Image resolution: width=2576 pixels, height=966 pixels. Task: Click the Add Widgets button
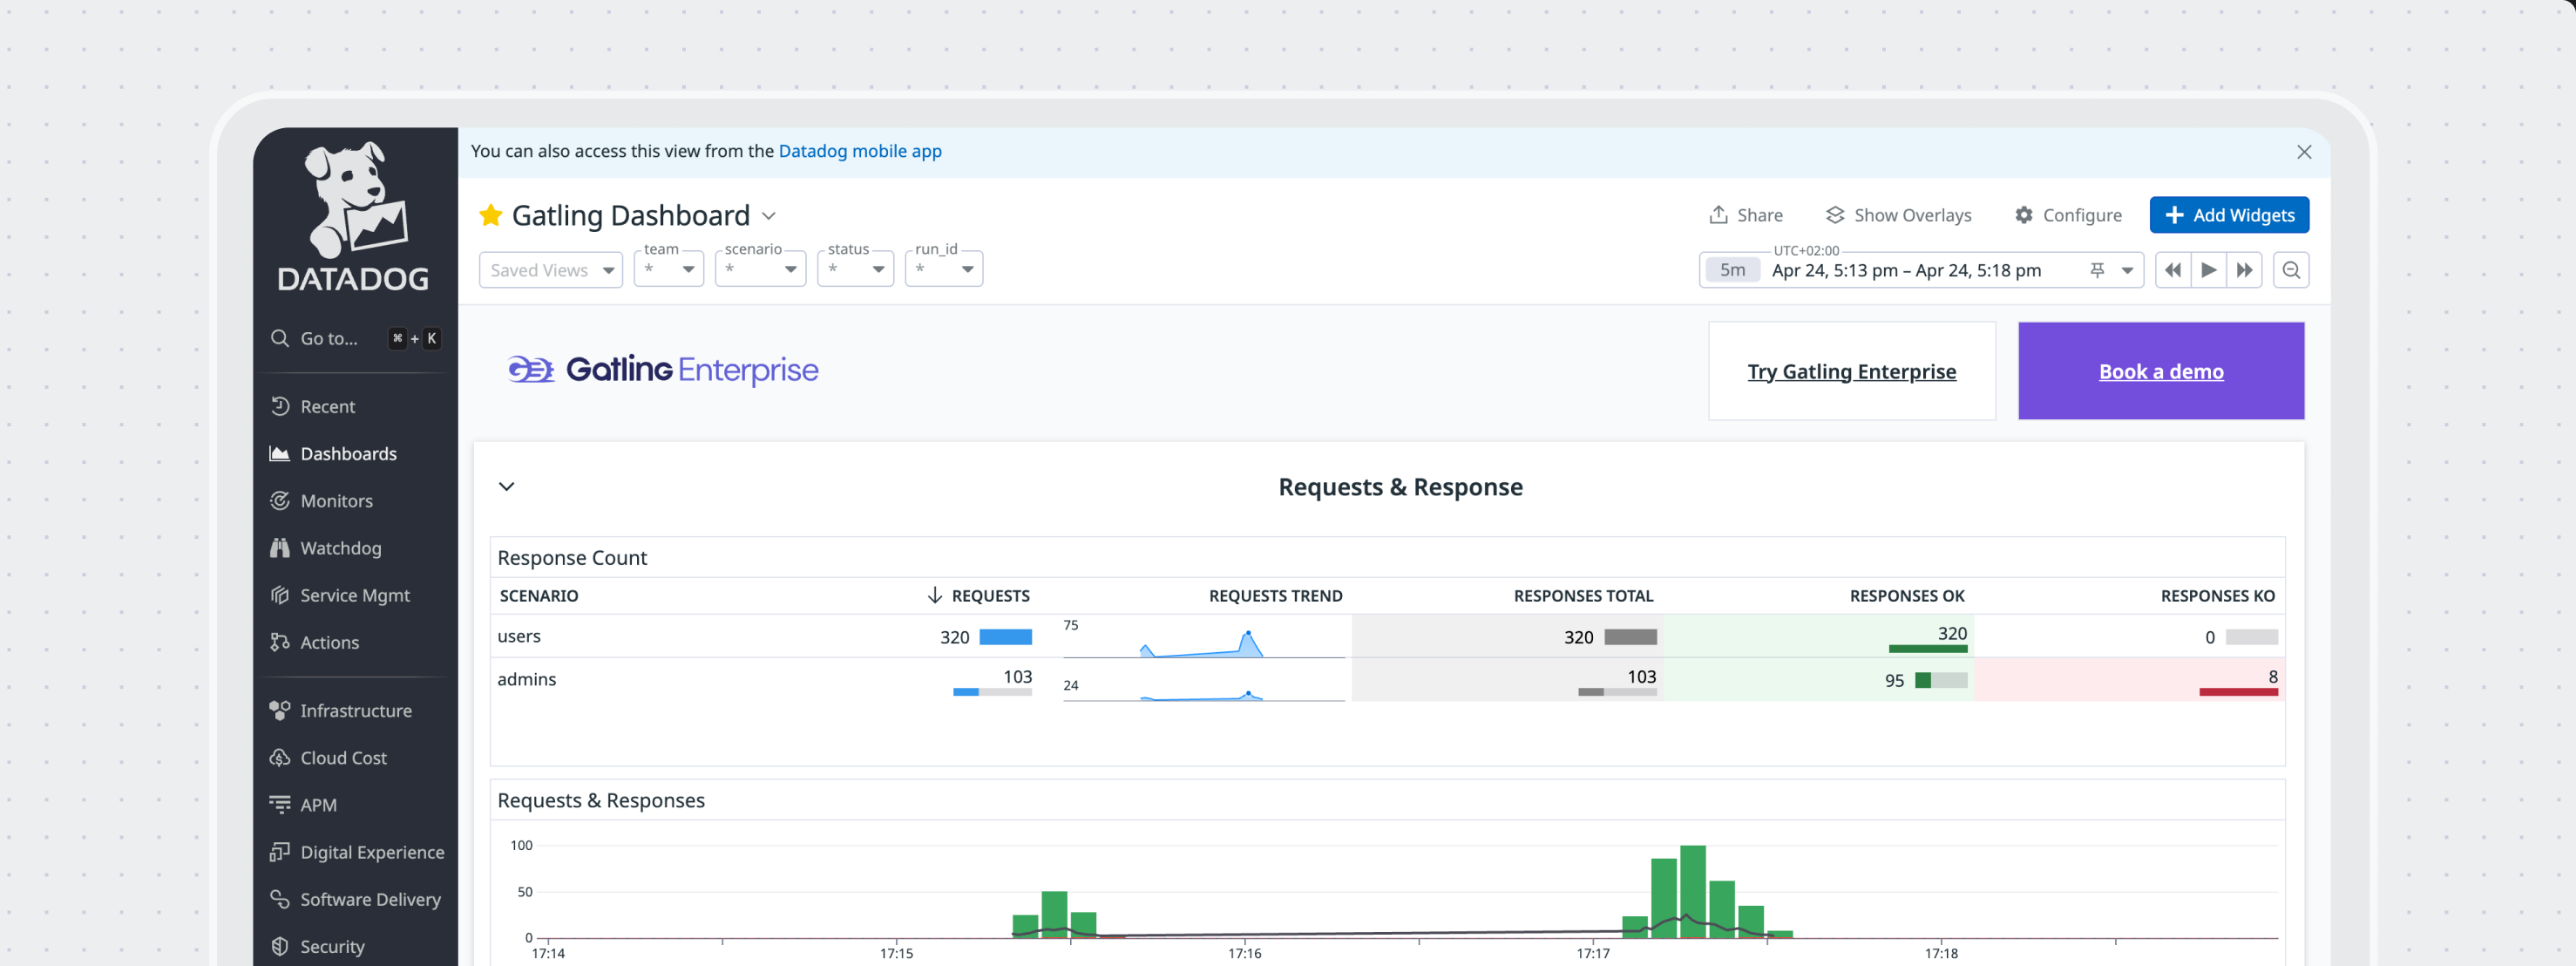coord(2229,215)
